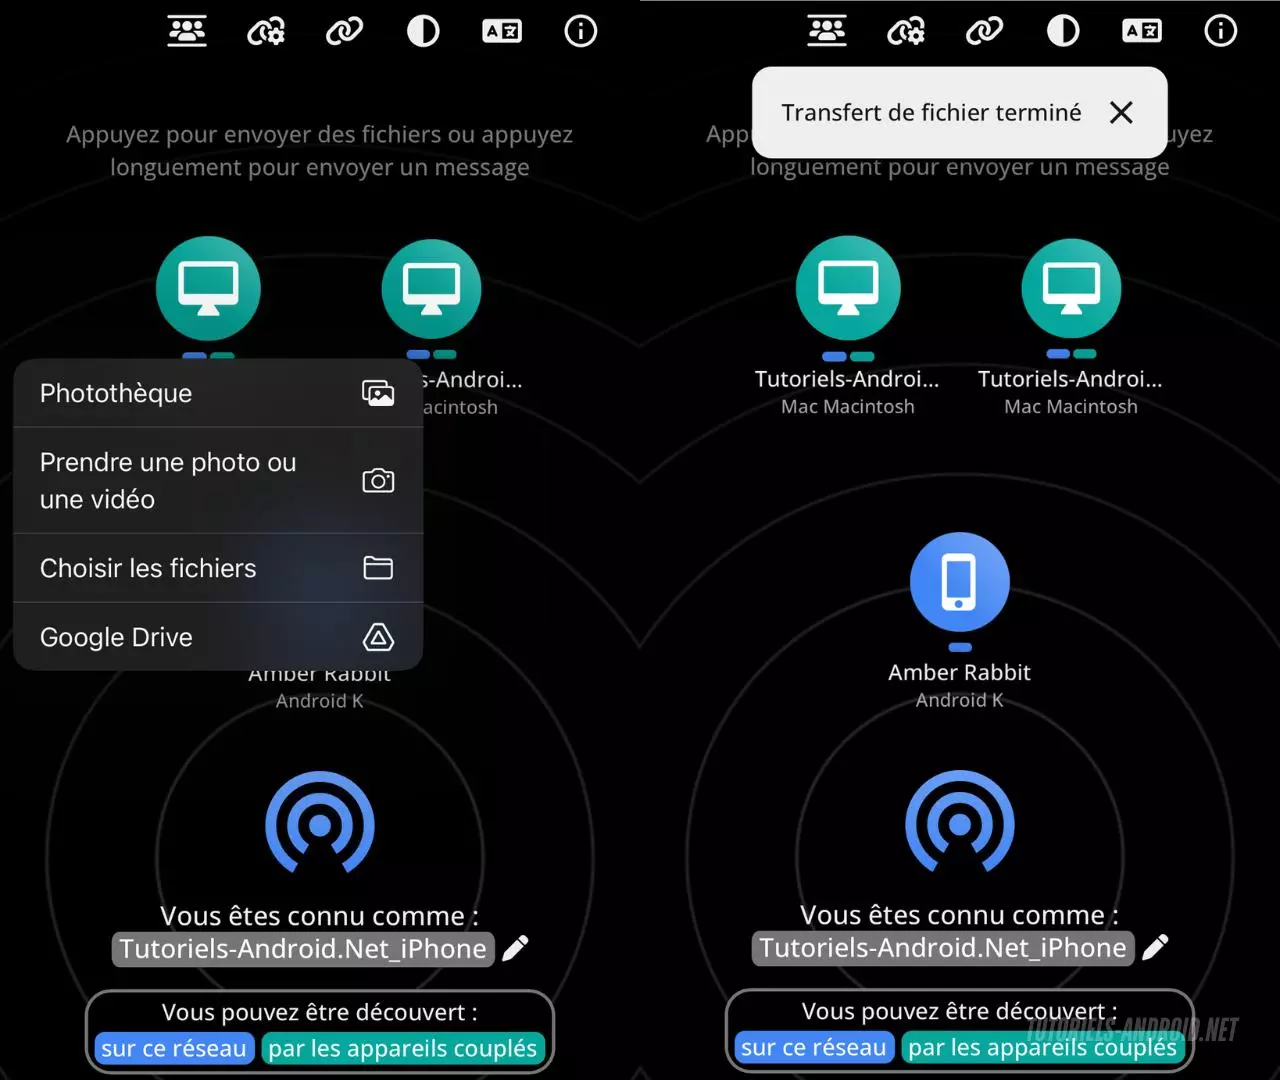1280x1080 pixels.
Task: Click the blue antenna icon, right screen
Action: (960, 822)
